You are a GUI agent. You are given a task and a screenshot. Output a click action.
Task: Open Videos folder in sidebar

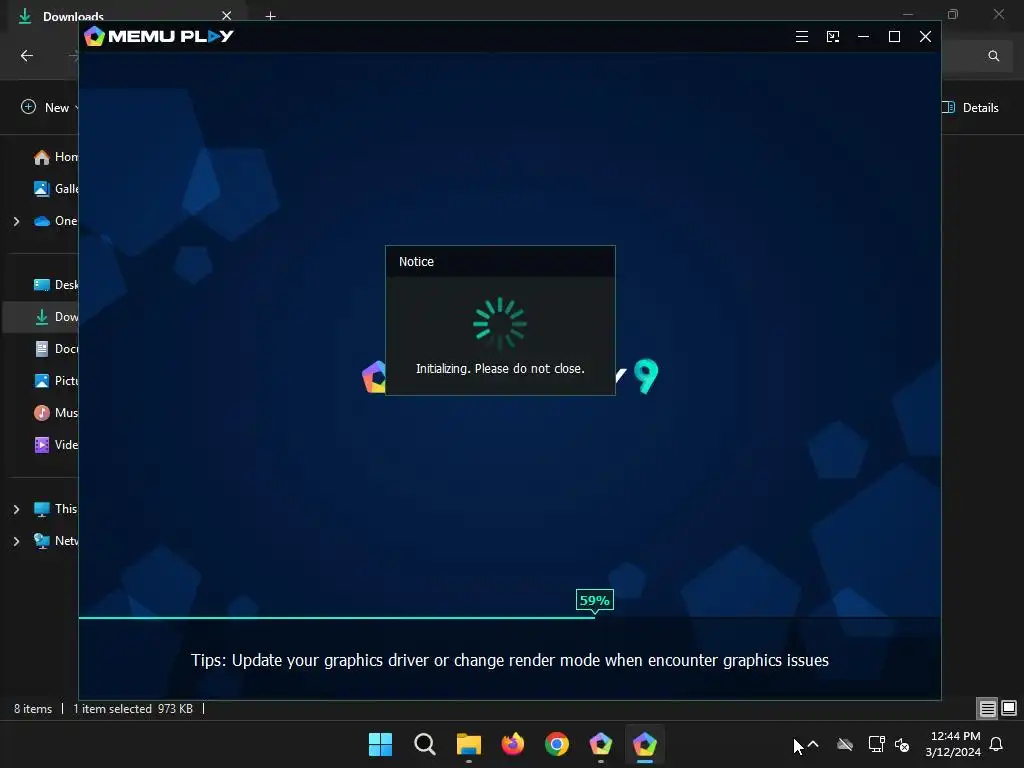[56, 445]
